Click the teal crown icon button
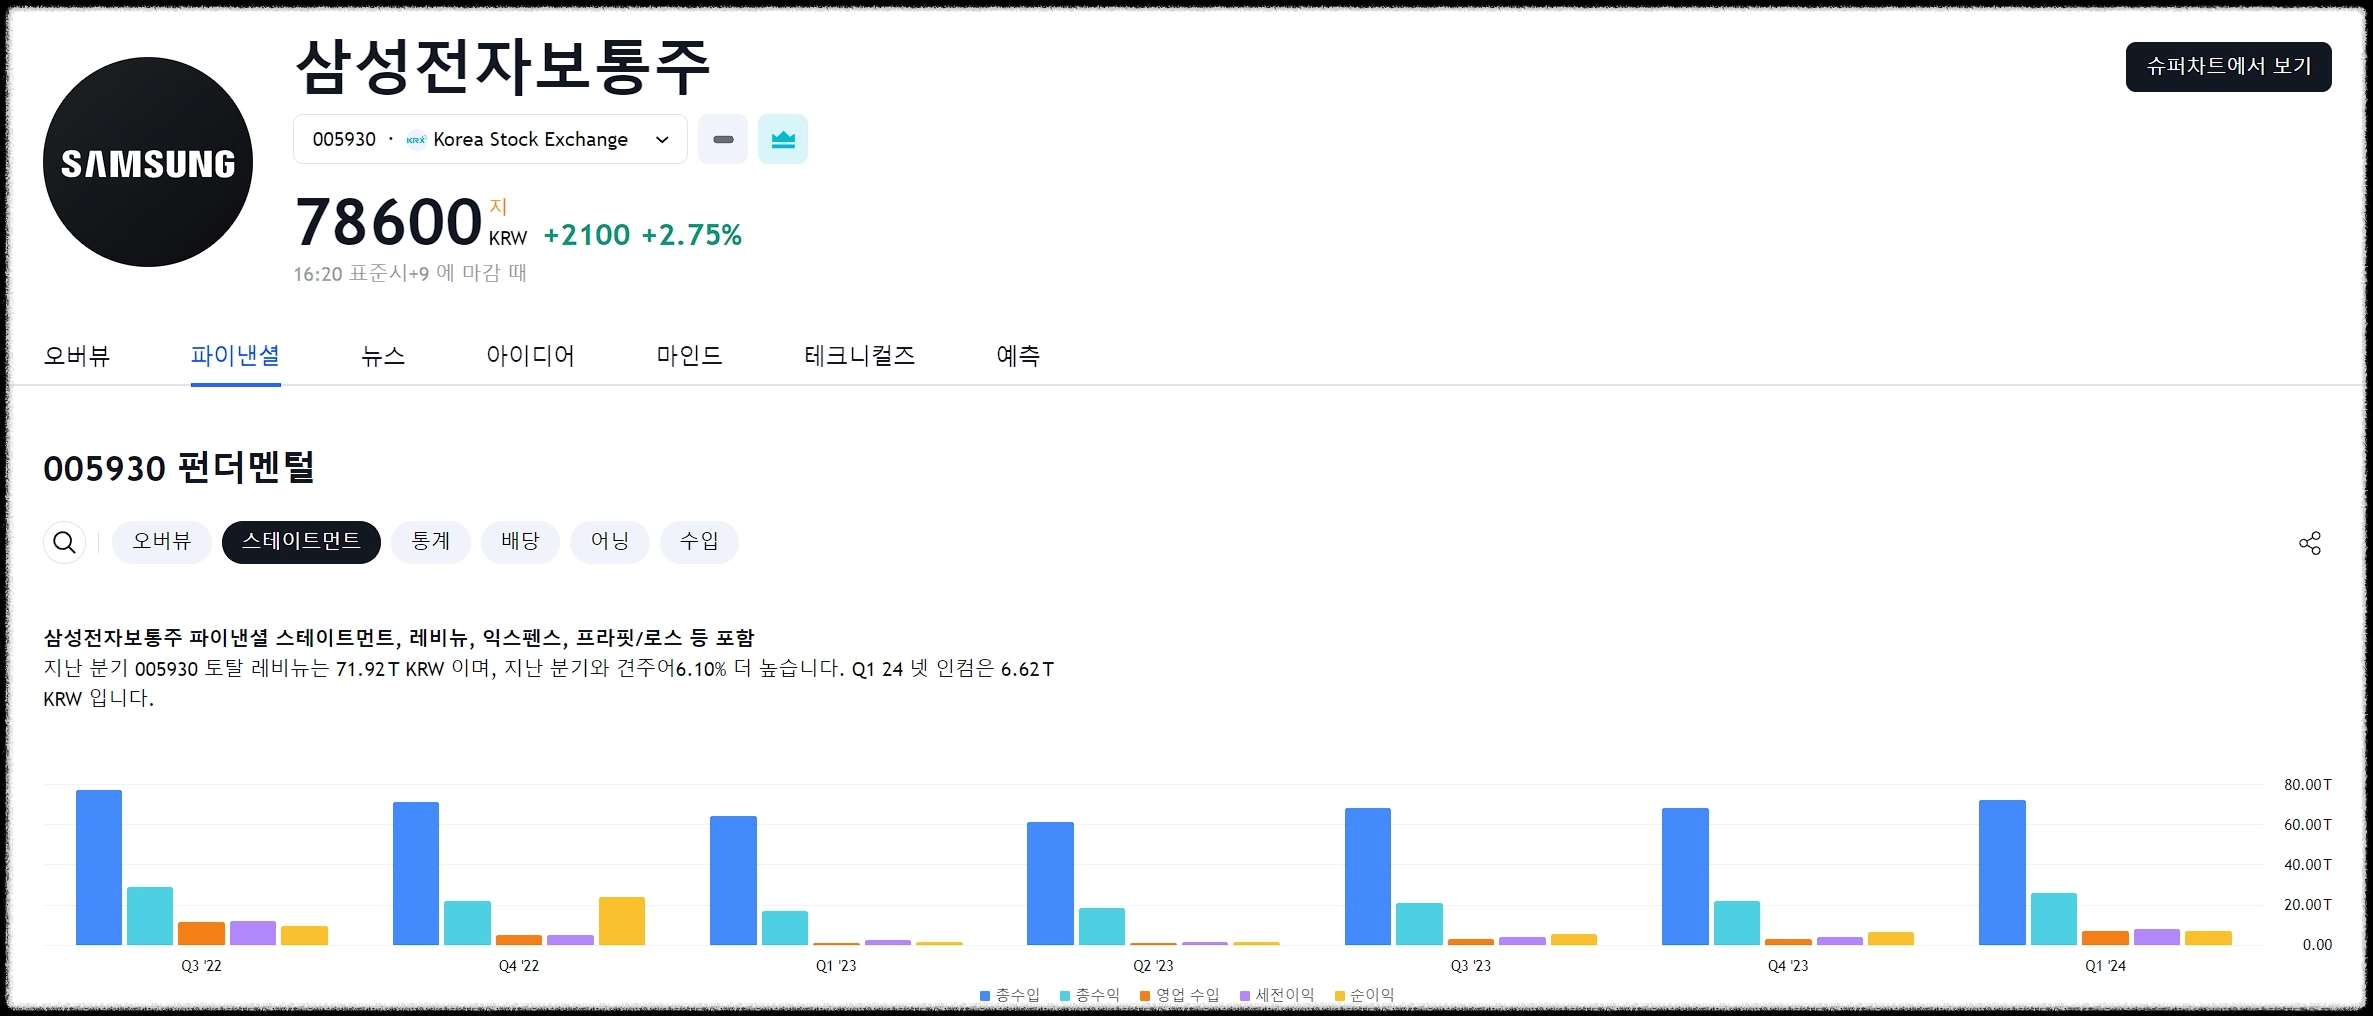Viewport: 2373px width, 1016px height. point(783,139)
